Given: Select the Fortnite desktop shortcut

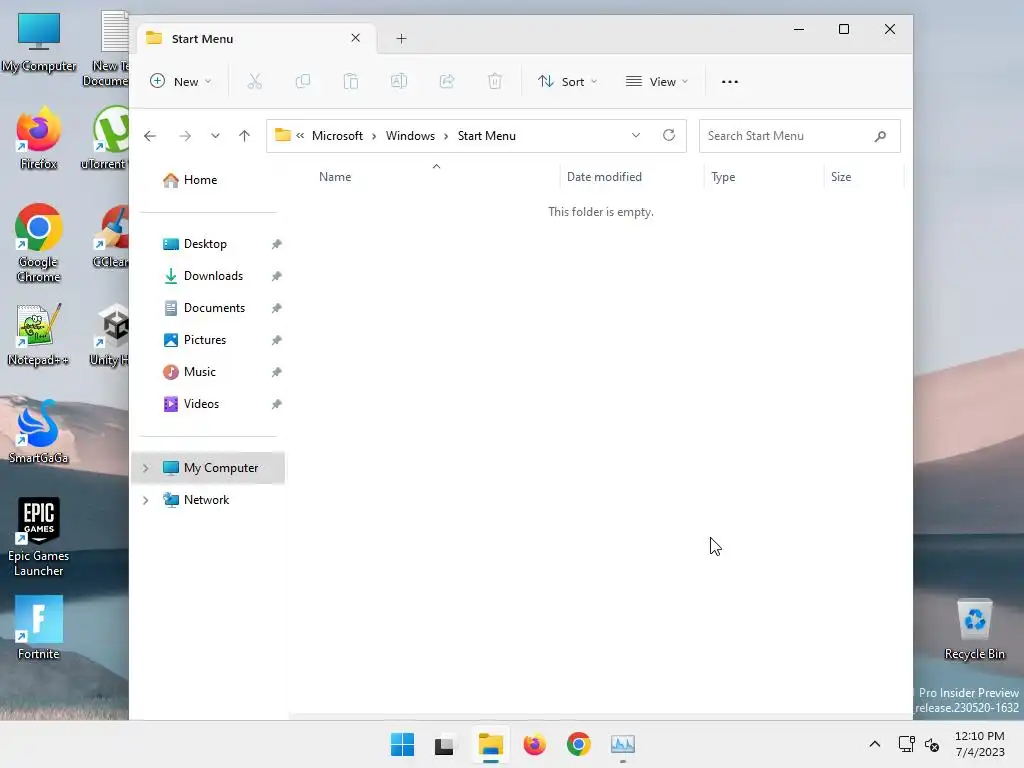Looking at the screenshot, I should pos(39,628).
